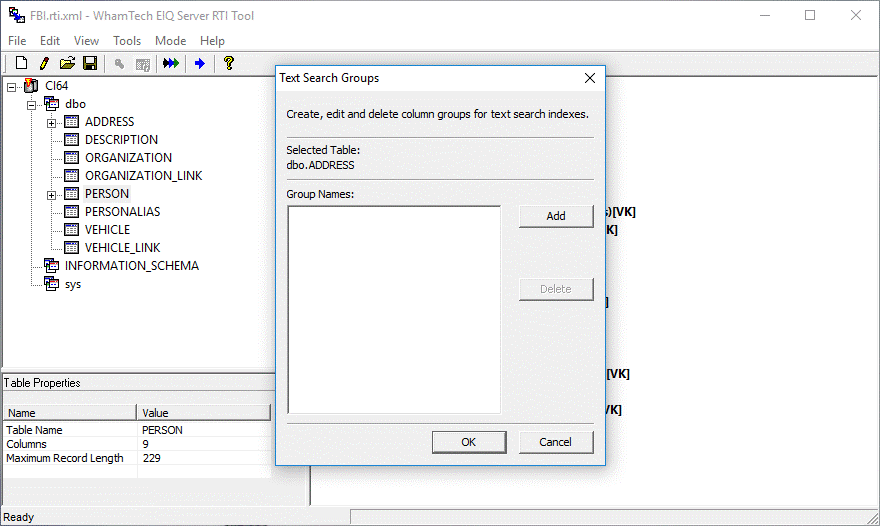
Task: Click the New document toolbar icon
Action: click(21, 64)
